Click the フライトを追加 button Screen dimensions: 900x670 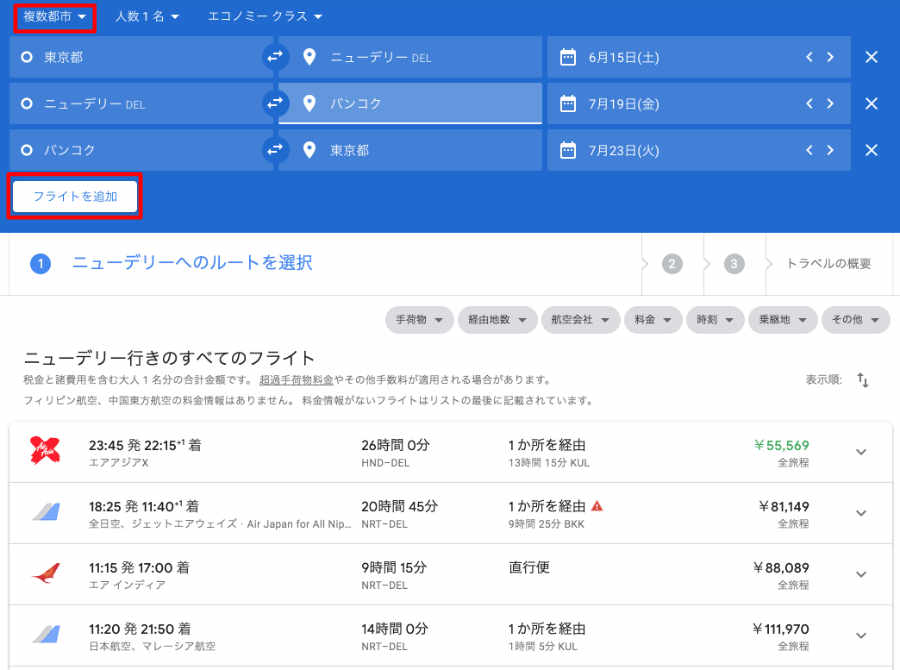point(75,196)
